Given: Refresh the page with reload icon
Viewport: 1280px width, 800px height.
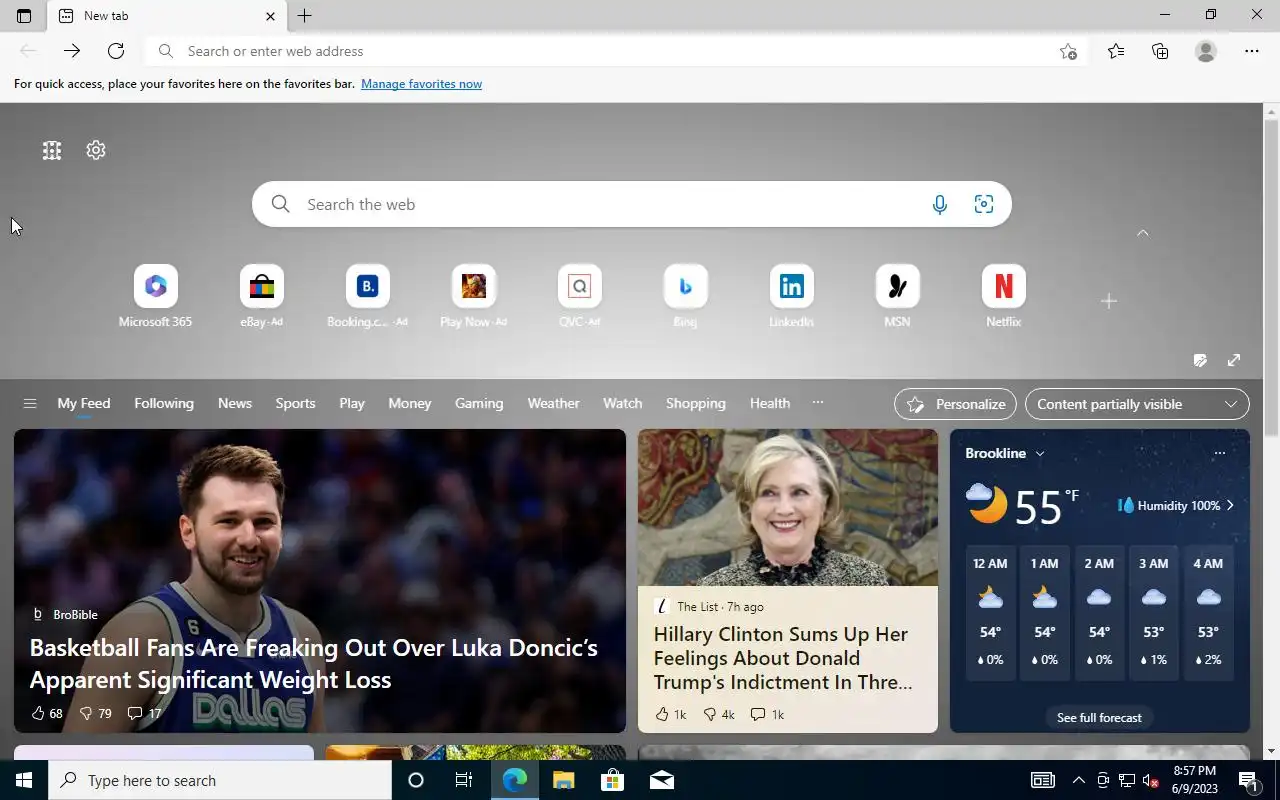Looking at the screenshot, I should pos(116,51).
